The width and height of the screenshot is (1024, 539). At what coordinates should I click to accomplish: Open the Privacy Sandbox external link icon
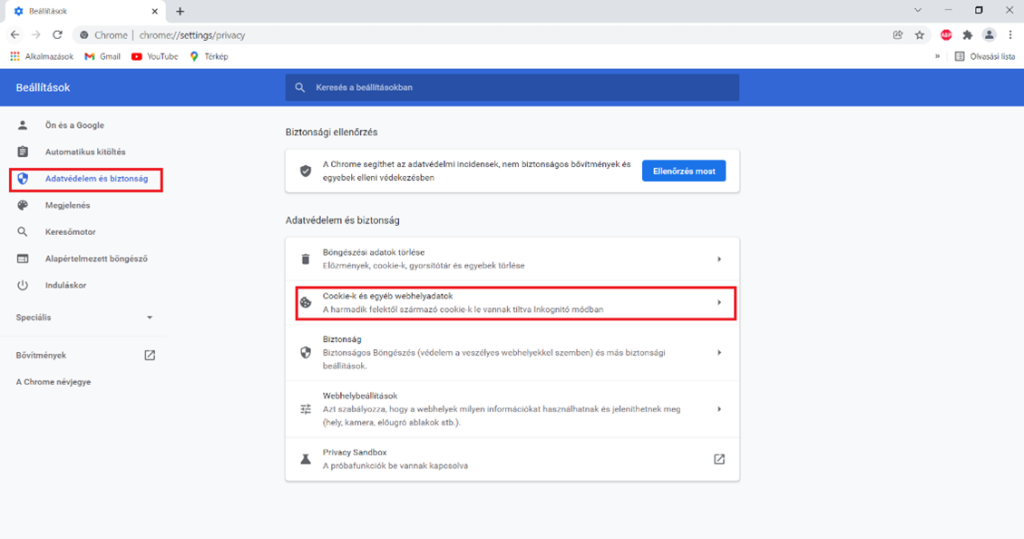[x=719, y=459]
